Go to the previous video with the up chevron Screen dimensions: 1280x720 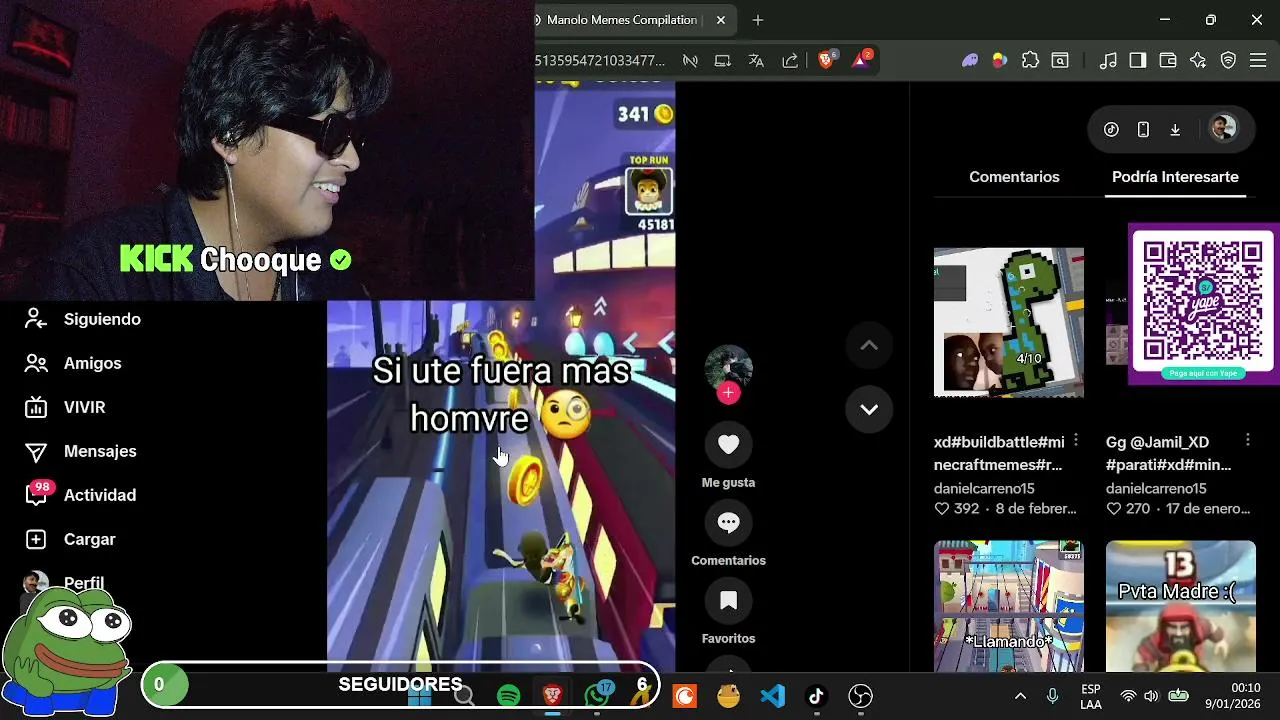pos(869,345)
